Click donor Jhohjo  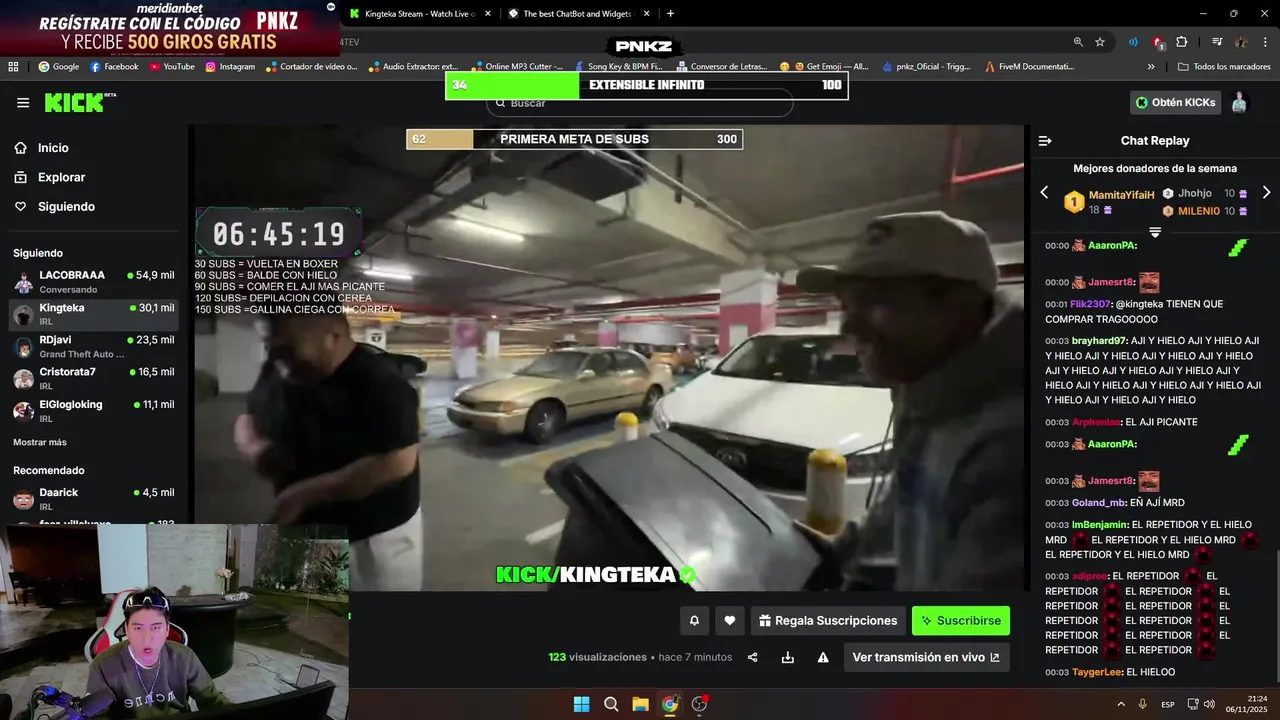(x=1194, y=193)
